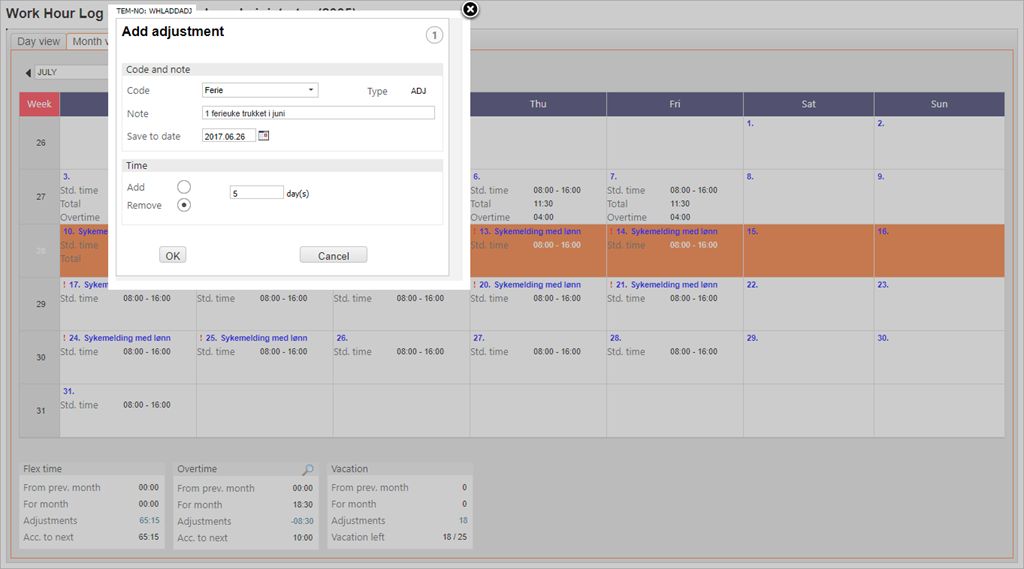Screen dimensions: 1024x569
Task: Focus the Save to date field
Action: click(x=228, y=136)
